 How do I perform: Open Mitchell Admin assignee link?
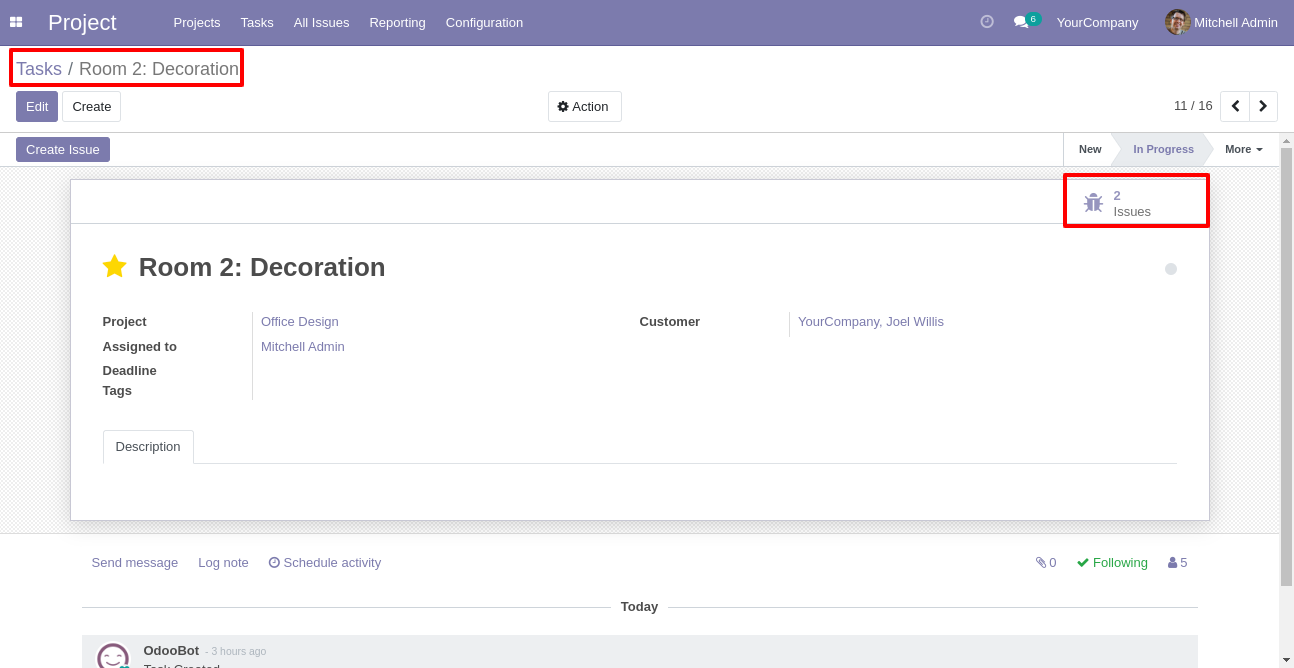coord(303,346)
